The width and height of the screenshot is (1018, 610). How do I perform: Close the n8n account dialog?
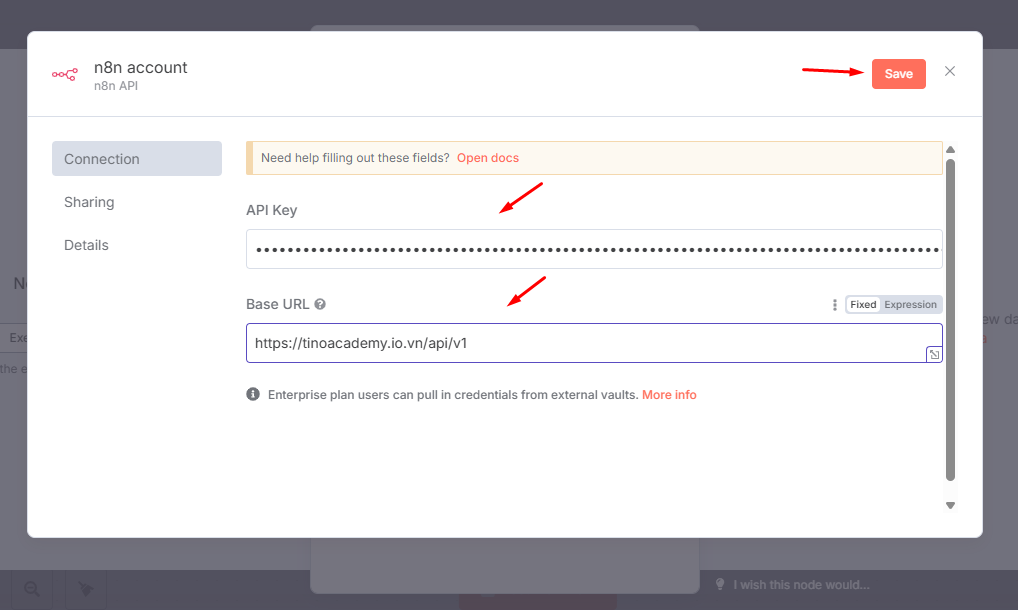point(950,71)
